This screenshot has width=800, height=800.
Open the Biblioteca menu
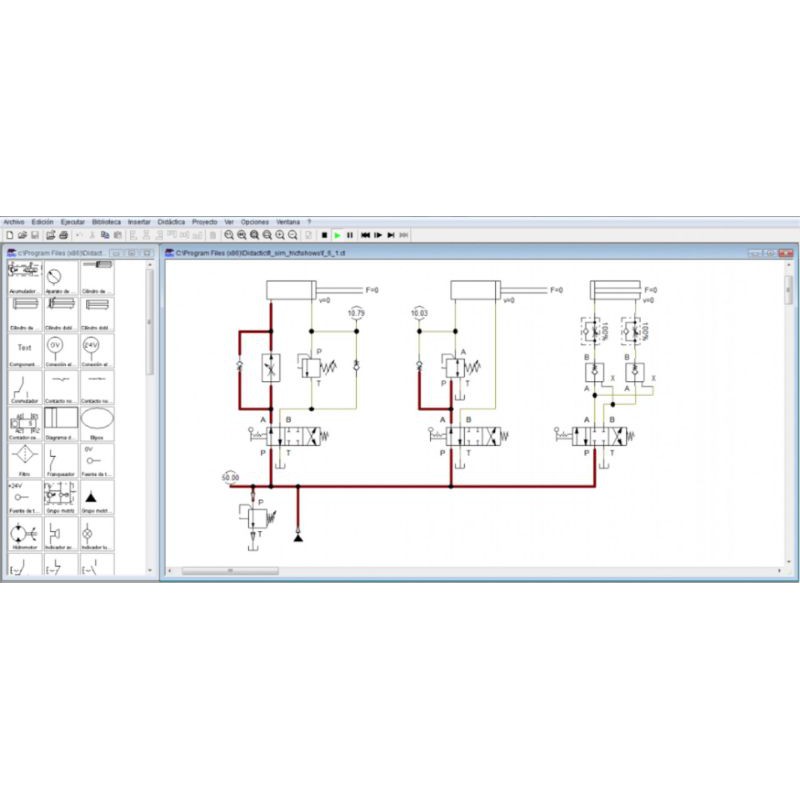click(106, 222)
